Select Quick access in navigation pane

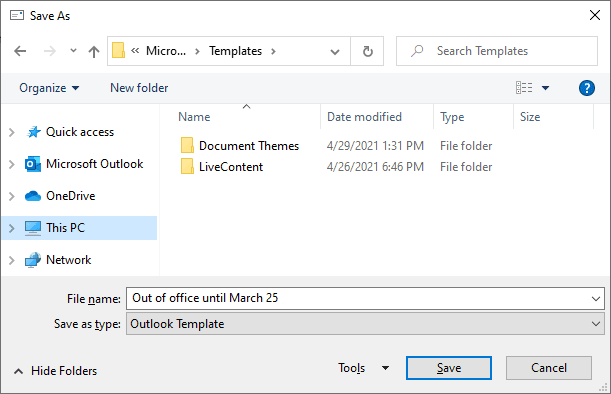[80, 132]
